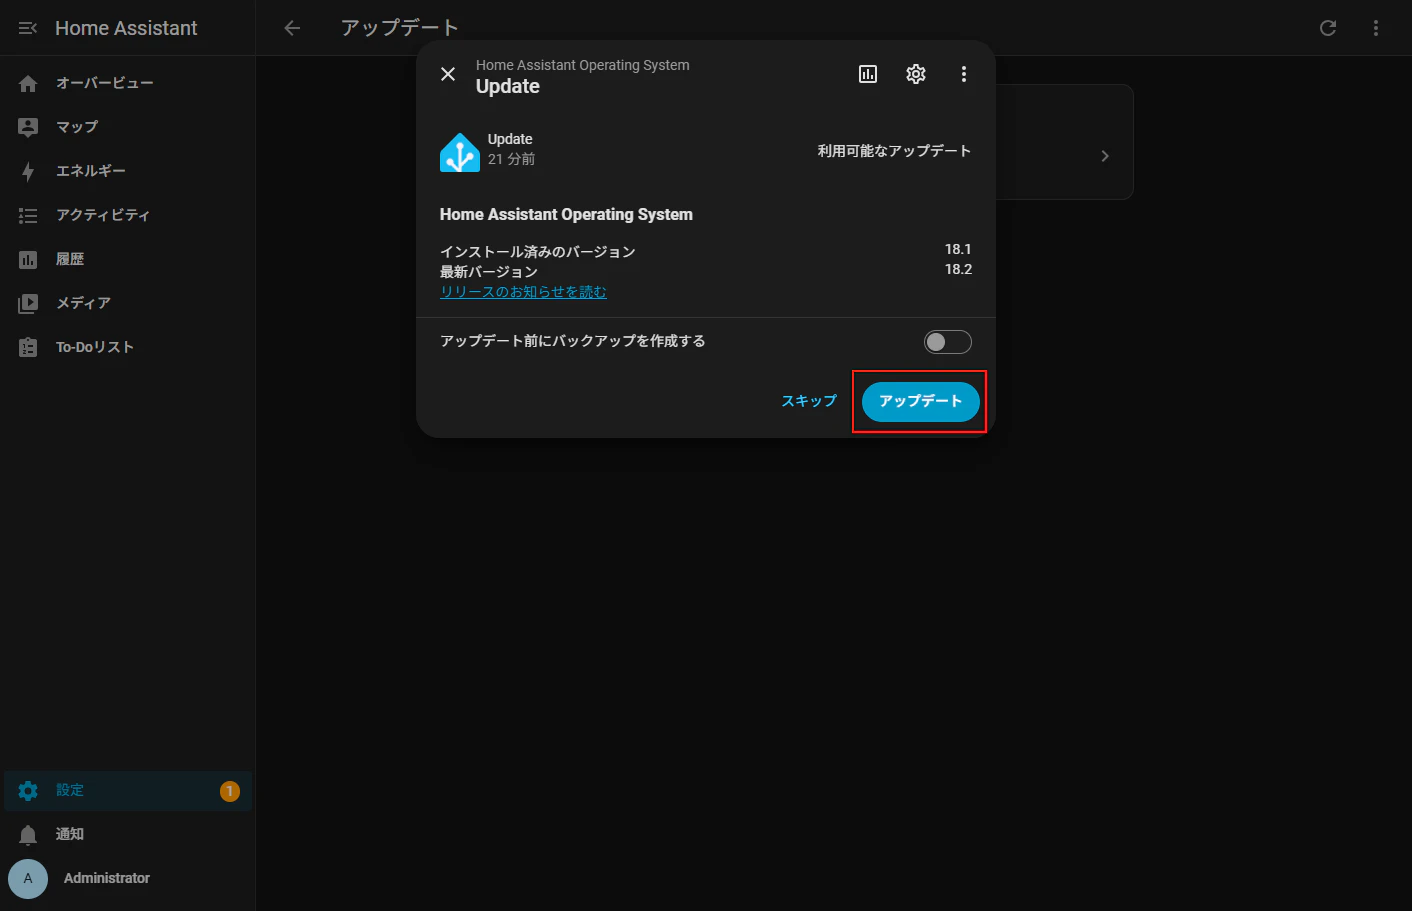Click the エネルギー lightning icon
This screenshot has width=1412, height=911.
28,171
